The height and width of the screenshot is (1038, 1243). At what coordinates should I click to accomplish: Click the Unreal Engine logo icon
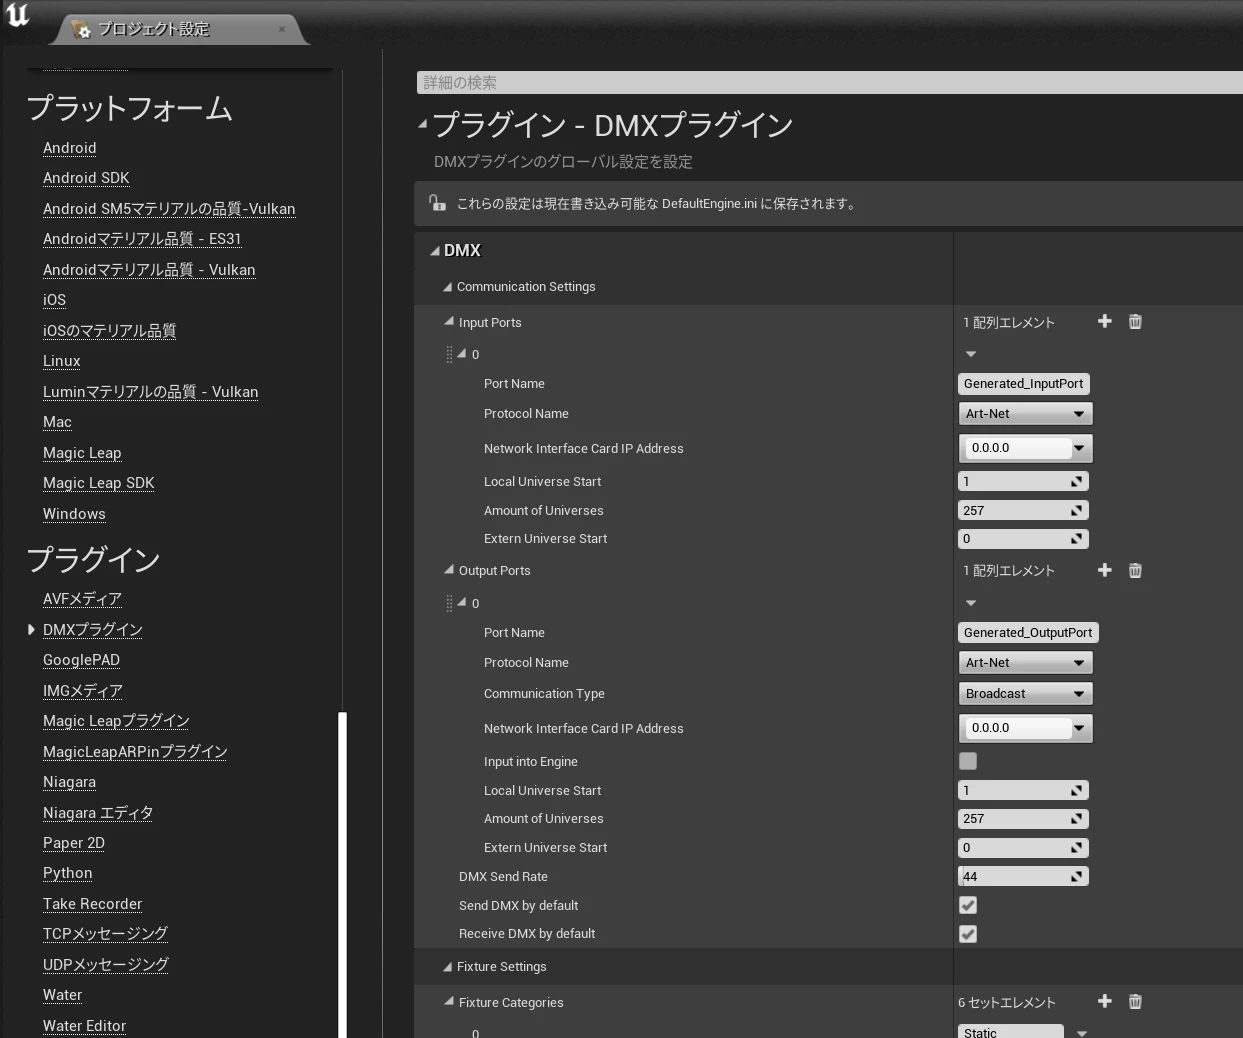(x=18, y=15)
